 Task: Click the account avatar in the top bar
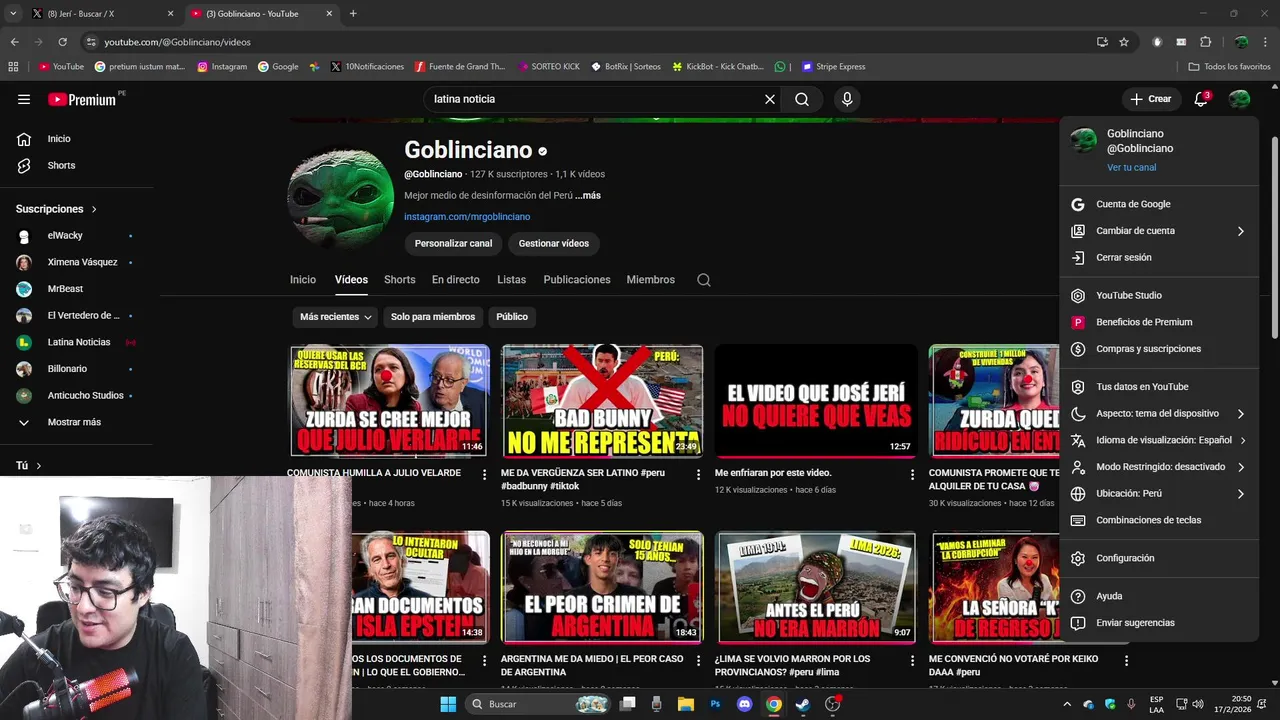tap(1240, 99)
